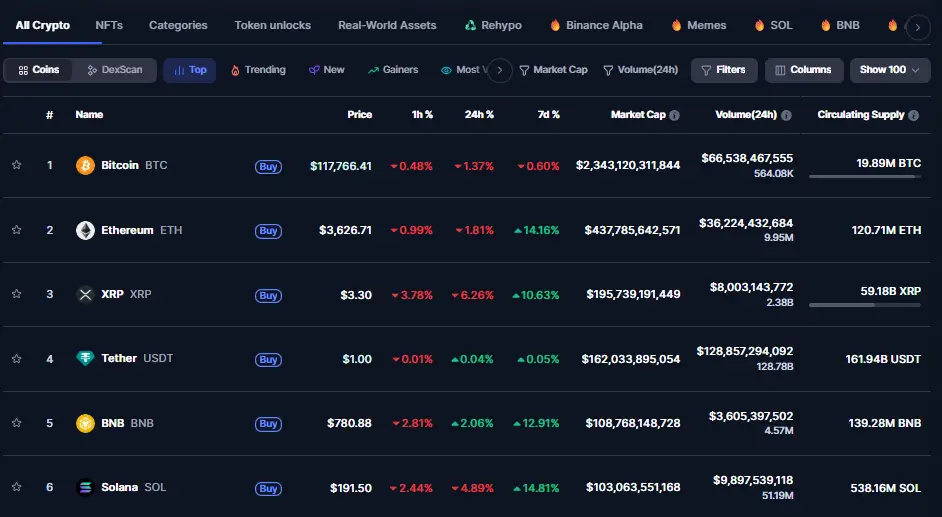
Task: Click the BNB coin logo
Action: pyautogui.click(x=85, y=423)
